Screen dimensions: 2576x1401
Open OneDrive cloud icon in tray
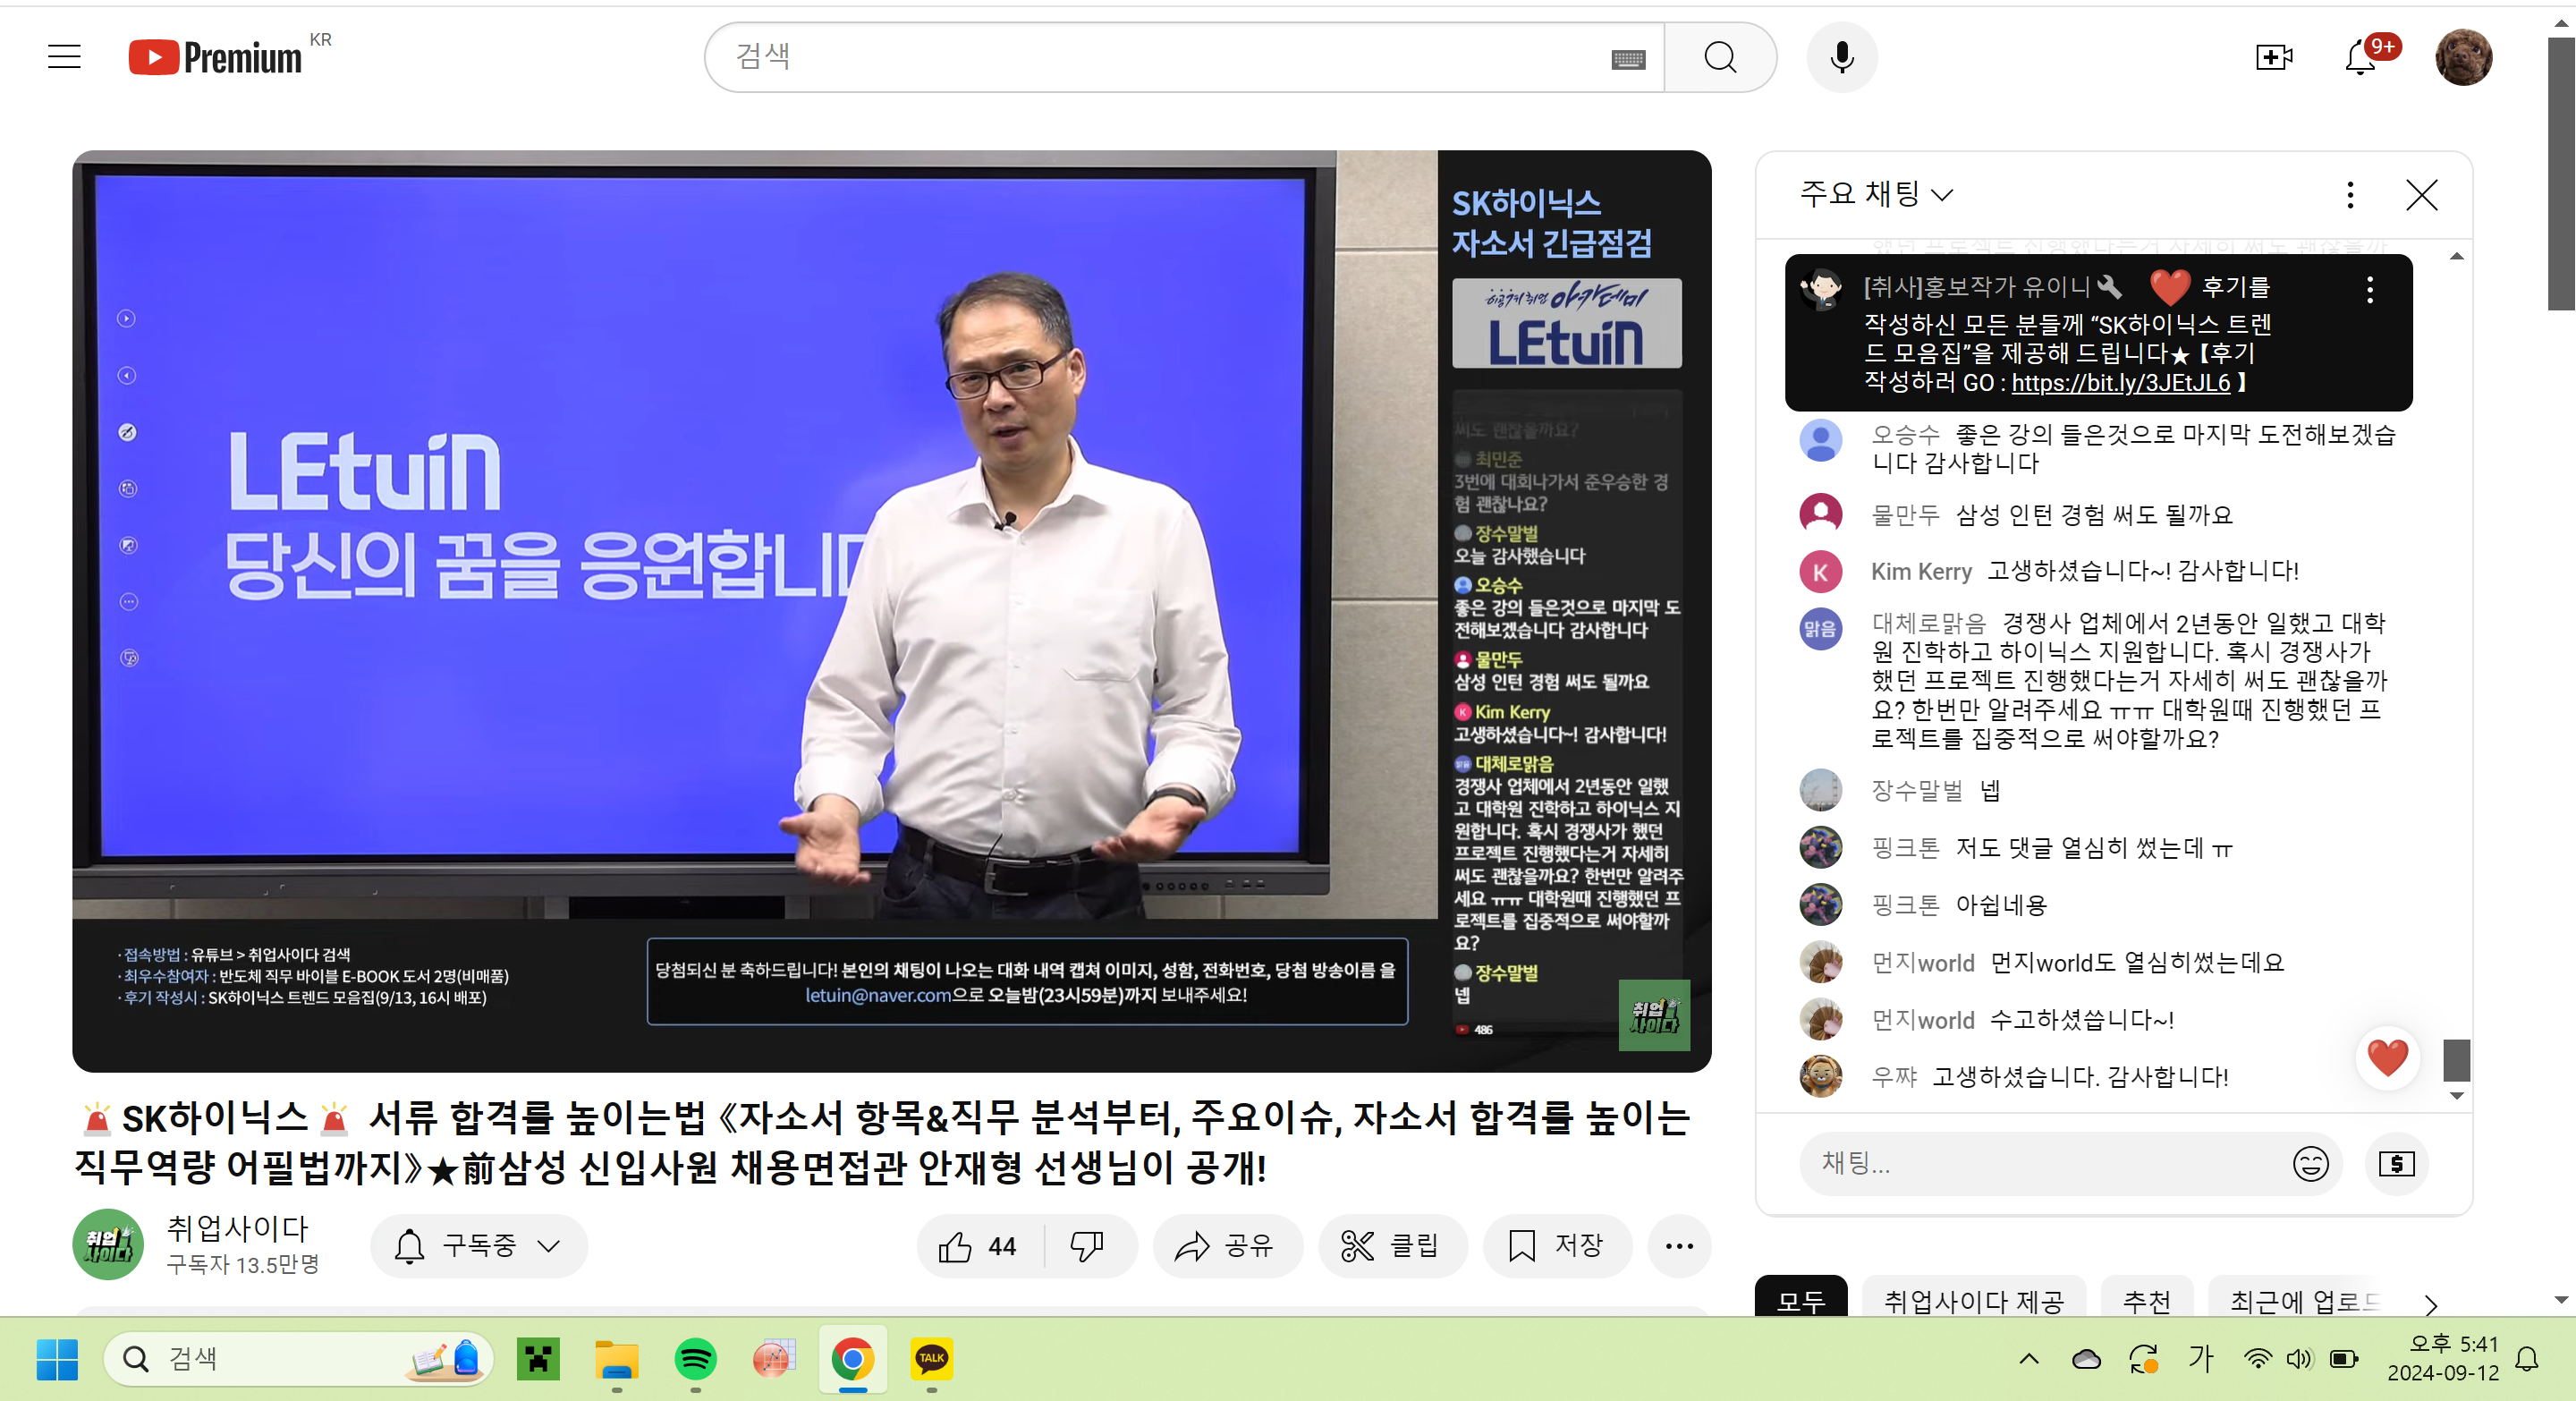[x=2086, y=1359]
